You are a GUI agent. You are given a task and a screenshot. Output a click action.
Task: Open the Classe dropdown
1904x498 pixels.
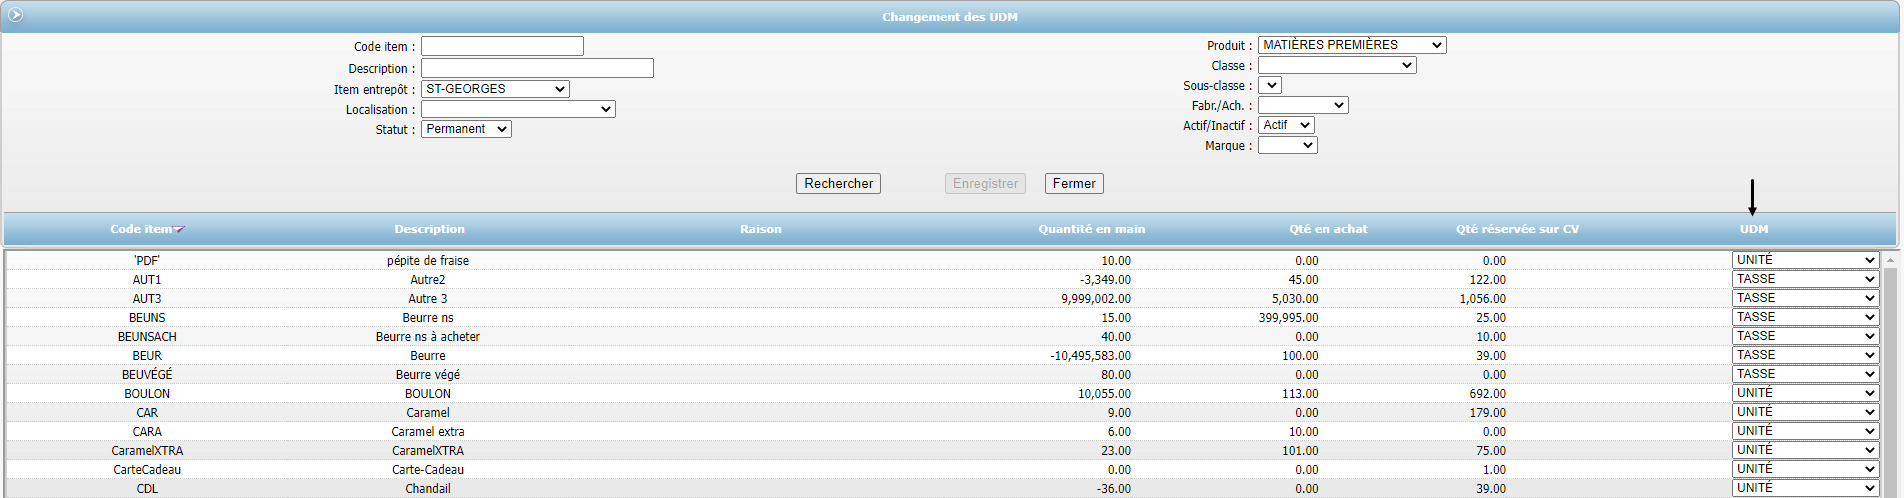pos(1337,65)
